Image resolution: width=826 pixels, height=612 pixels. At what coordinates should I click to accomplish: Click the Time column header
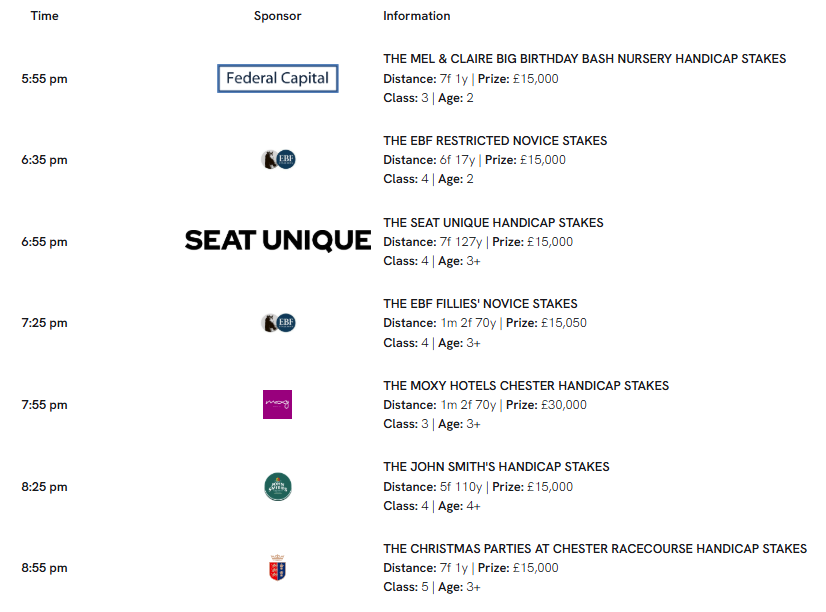coord(44,16)
